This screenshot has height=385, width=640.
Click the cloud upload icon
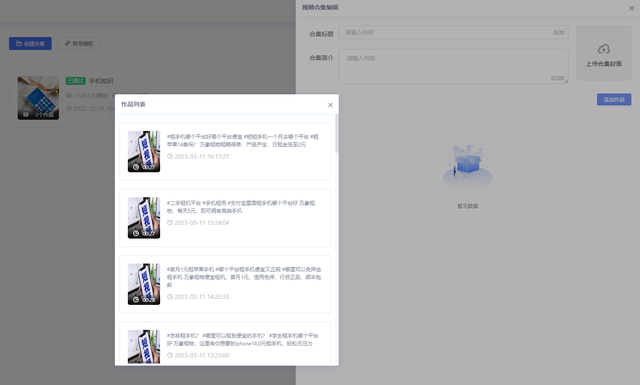[x=604, y=49]
